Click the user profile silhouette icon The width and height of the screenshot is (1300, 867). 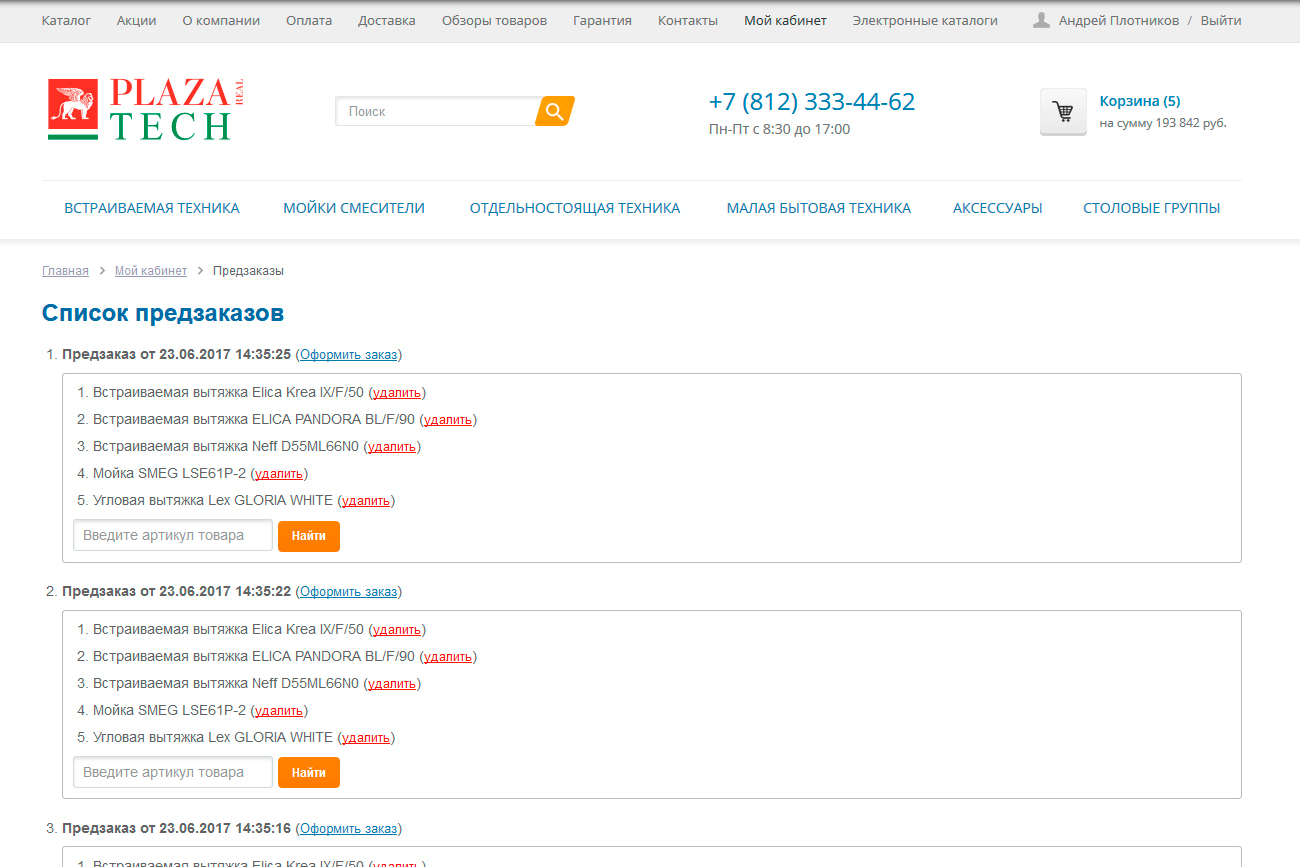pos(1041,20)
